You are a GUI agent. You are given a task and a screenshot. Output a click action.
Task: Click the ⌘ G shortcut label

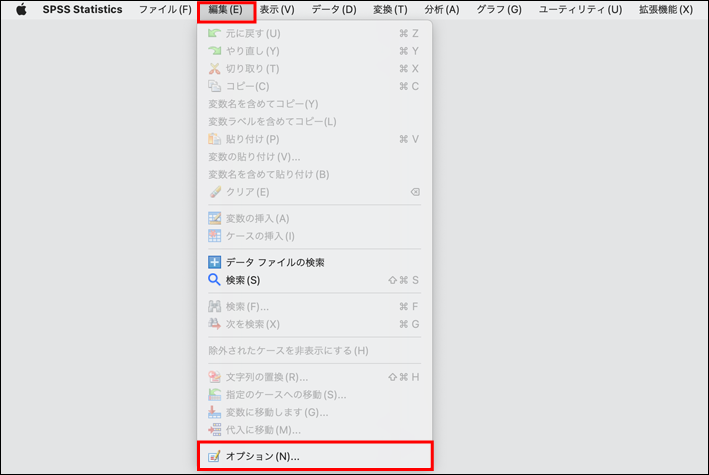pyautogui.click(x=409, y=324)
